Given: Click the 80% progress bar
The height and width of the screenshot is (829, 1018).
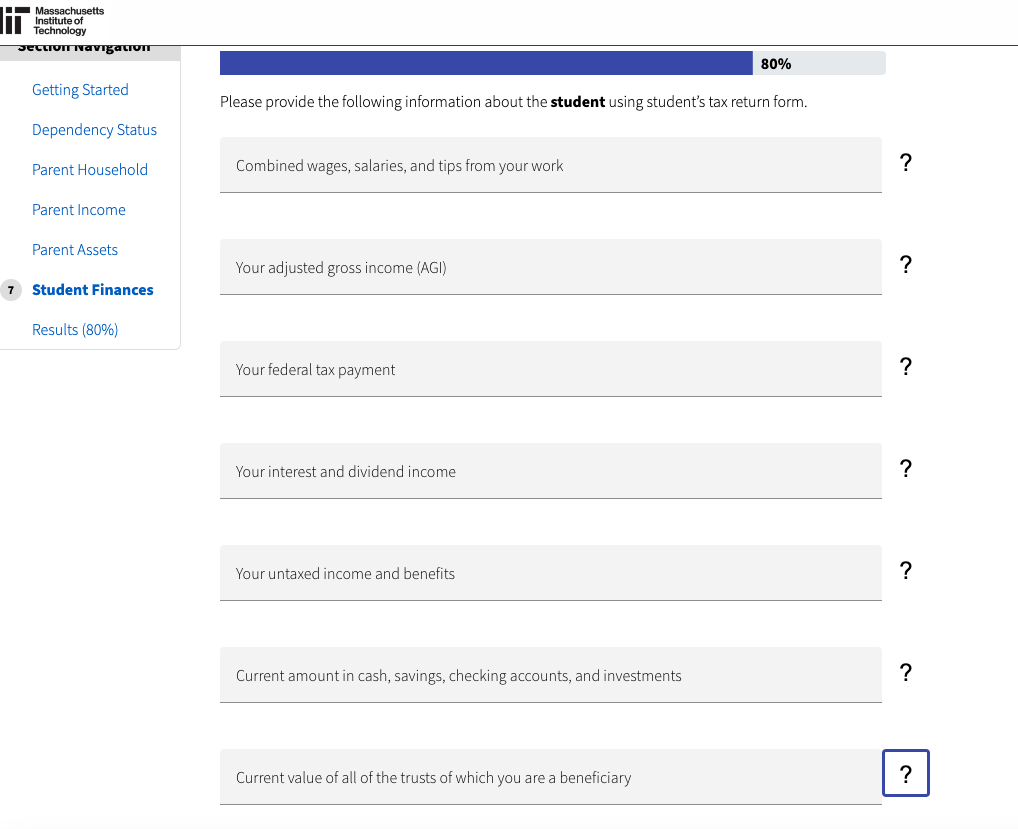Looking at the screenshot, I should [x=552, y=64].
